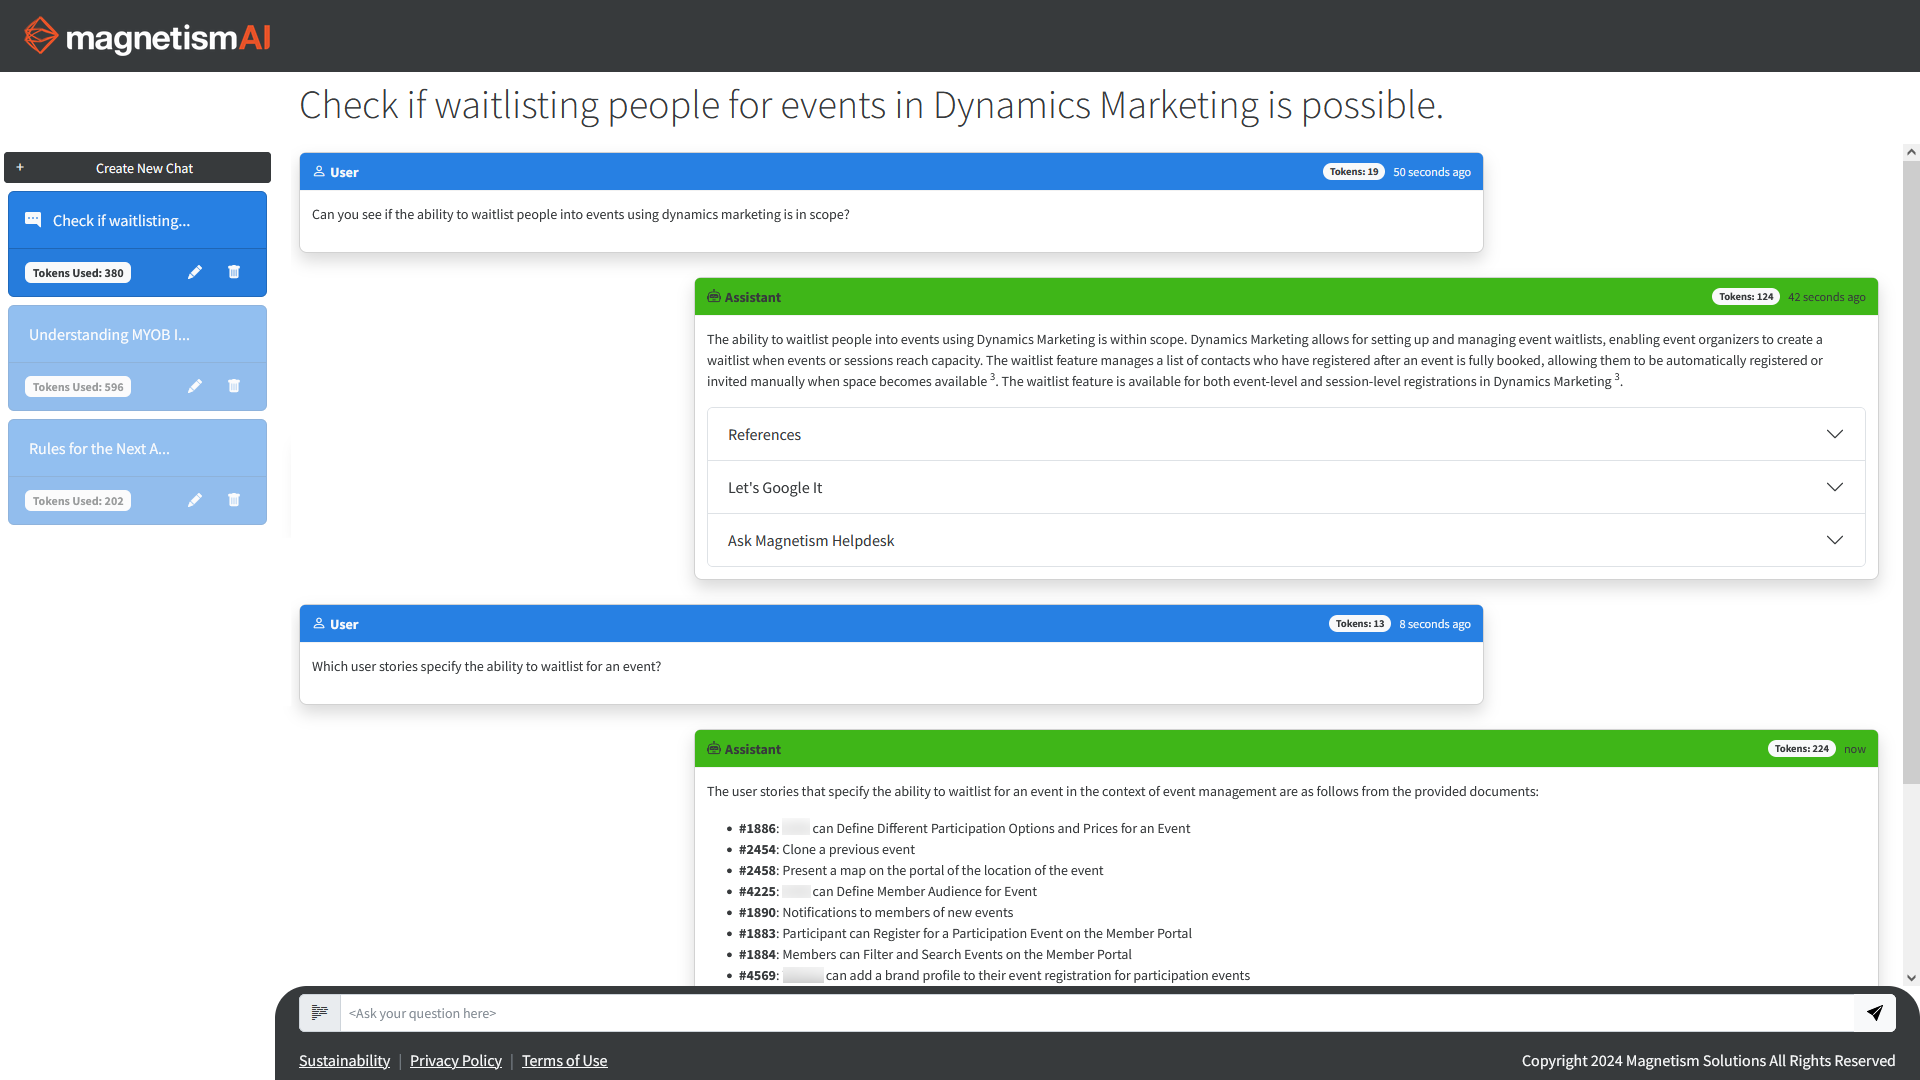Screen dimensions: 1920x1080
Task: Click the 'Tokens: 13' badge
Action: pyautogui.click(x=1360, y=624)
